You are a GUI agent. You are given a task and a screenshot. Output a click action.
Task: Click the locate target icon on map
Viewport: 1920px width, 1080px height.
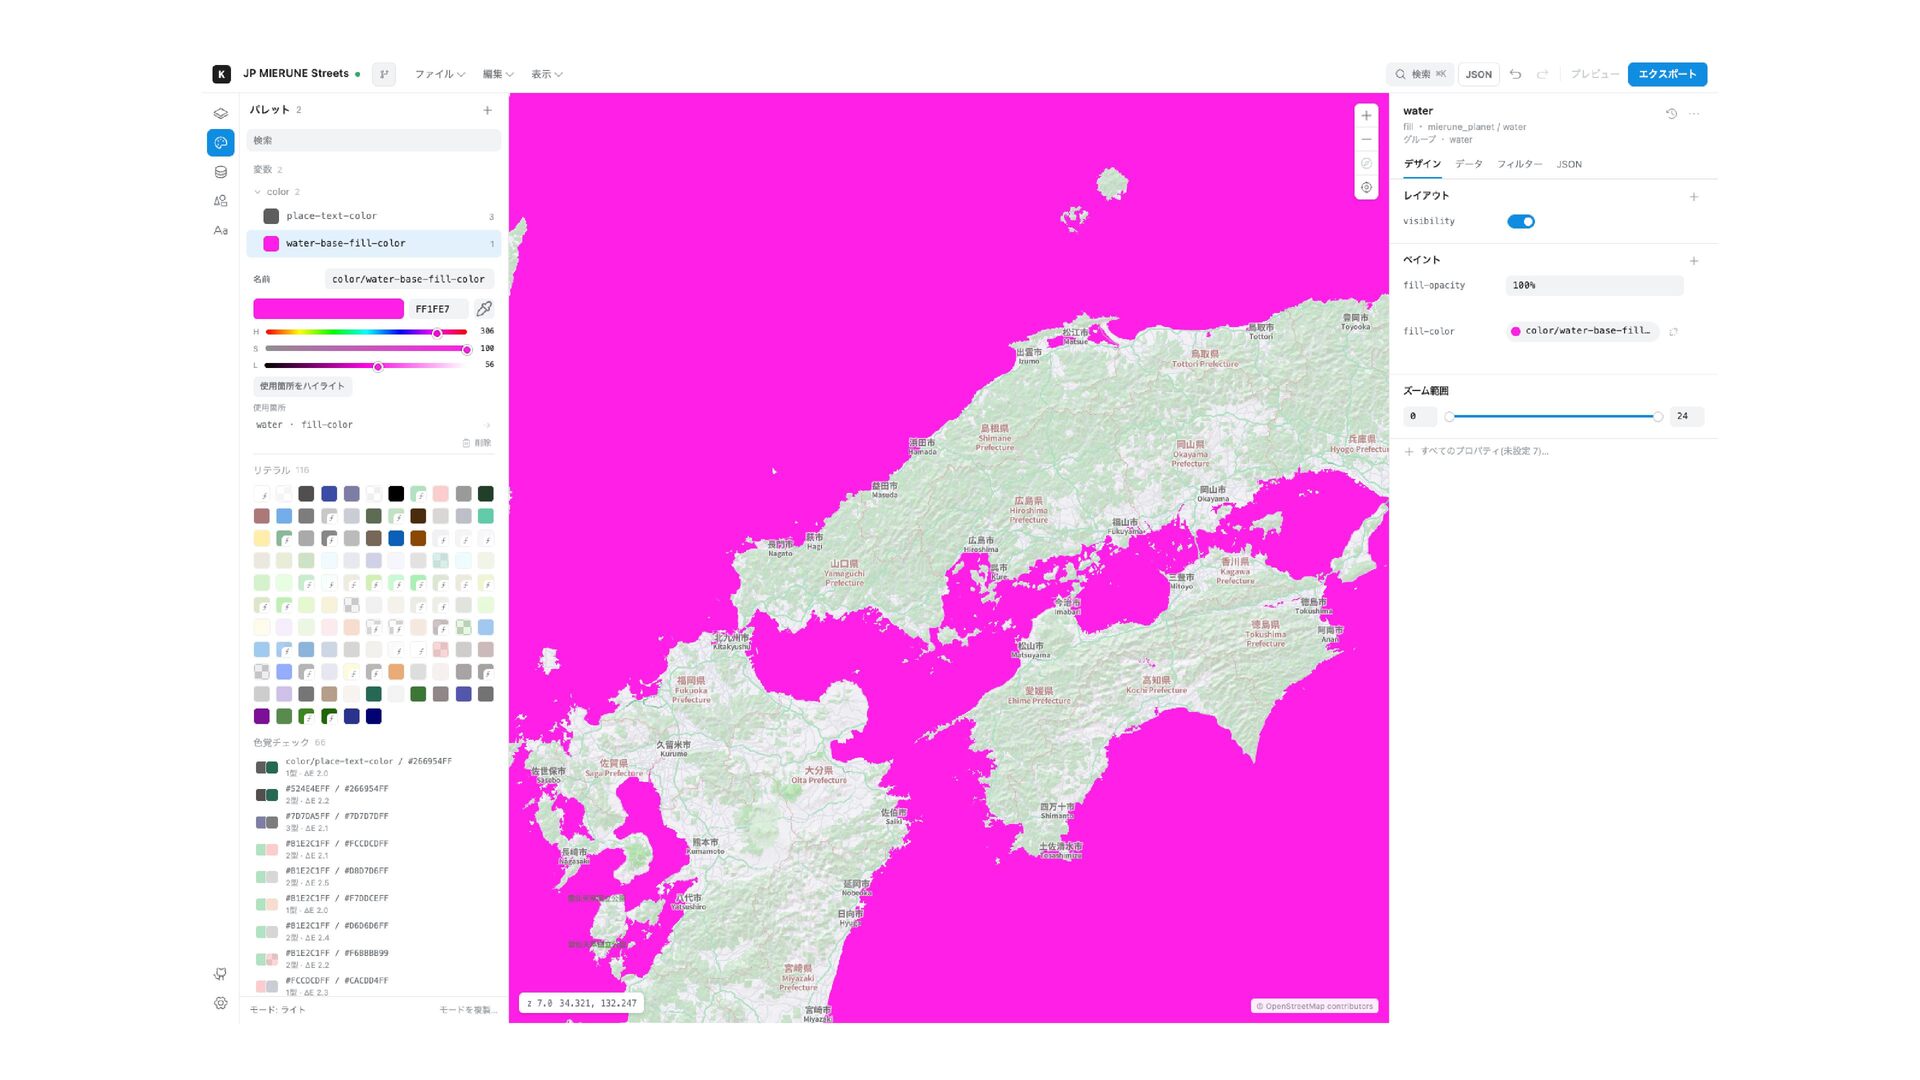[x=1366, y=187]
